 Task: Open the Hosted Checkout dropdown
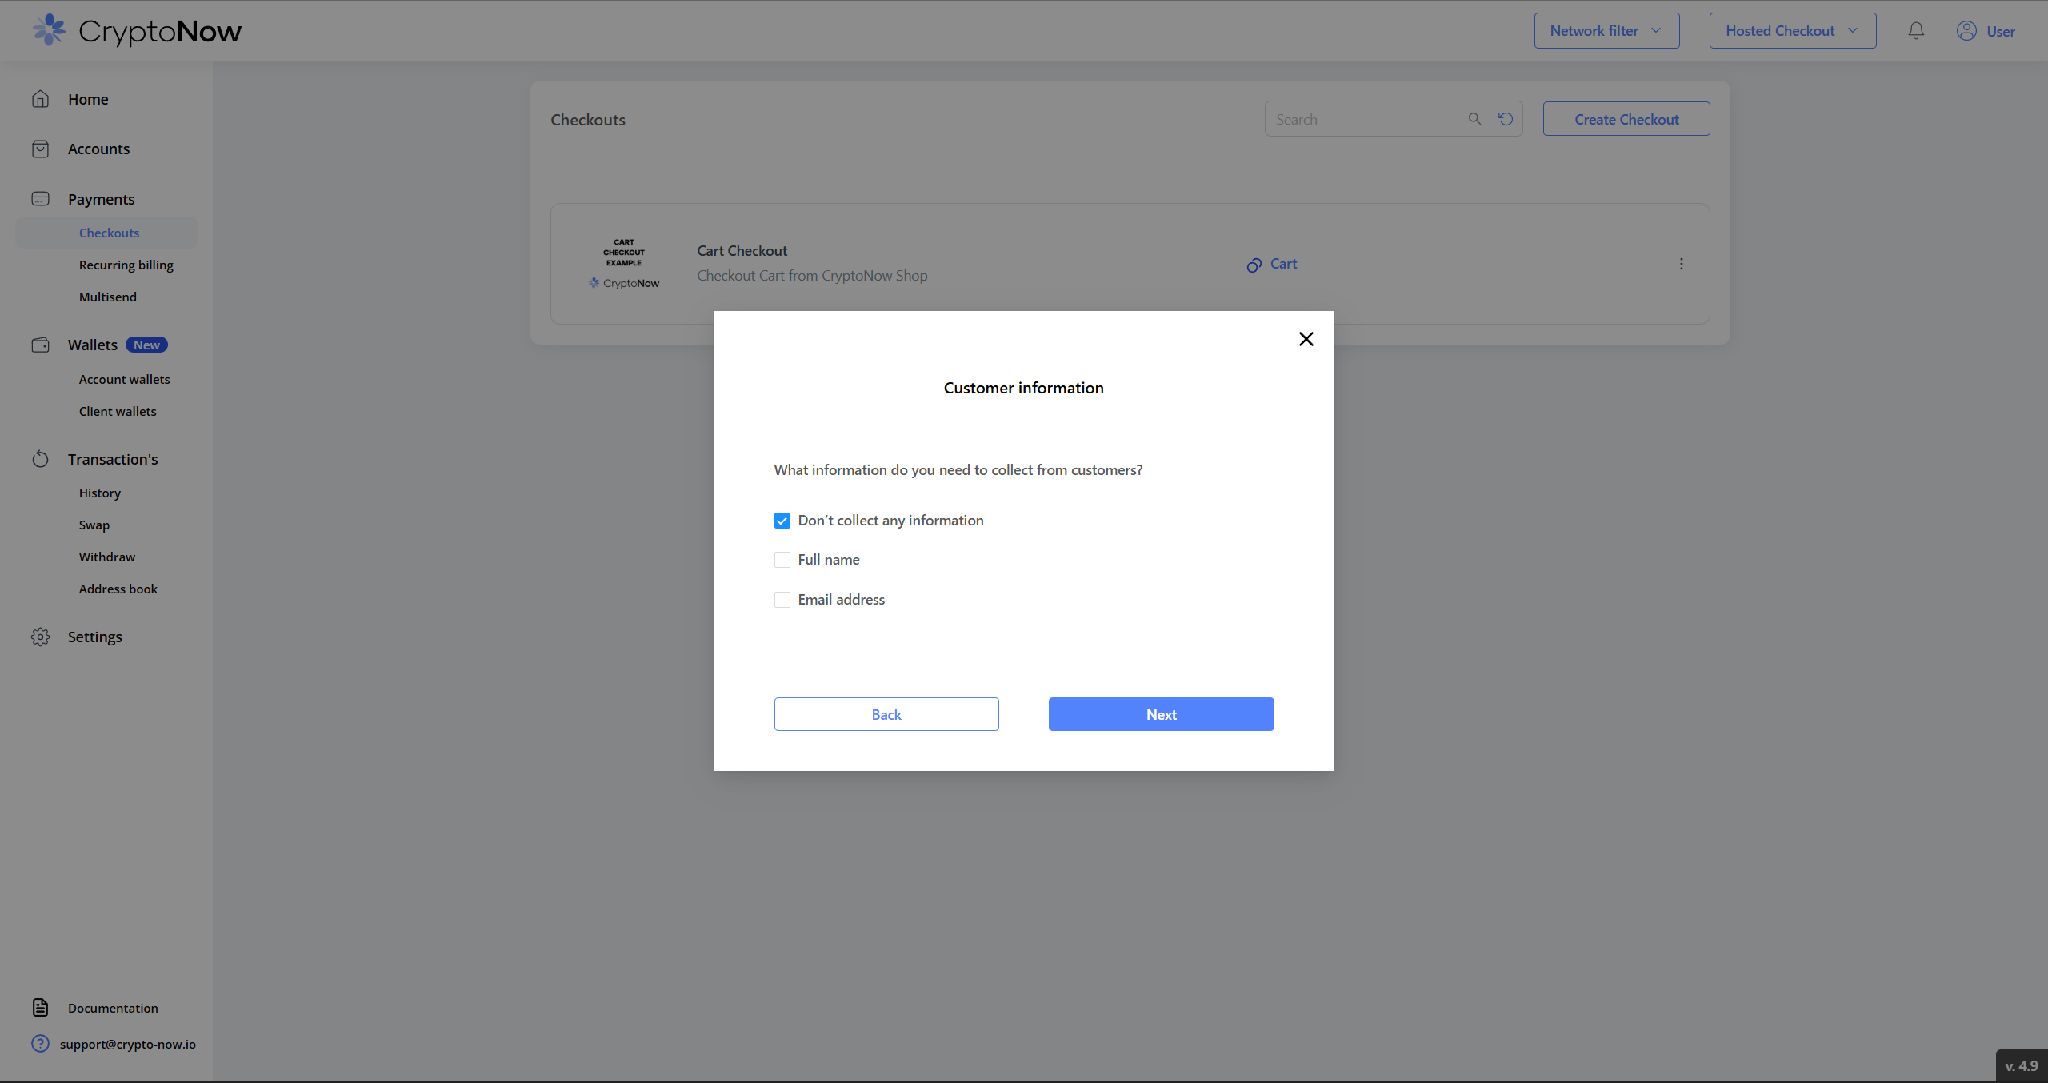point(1793,31)
